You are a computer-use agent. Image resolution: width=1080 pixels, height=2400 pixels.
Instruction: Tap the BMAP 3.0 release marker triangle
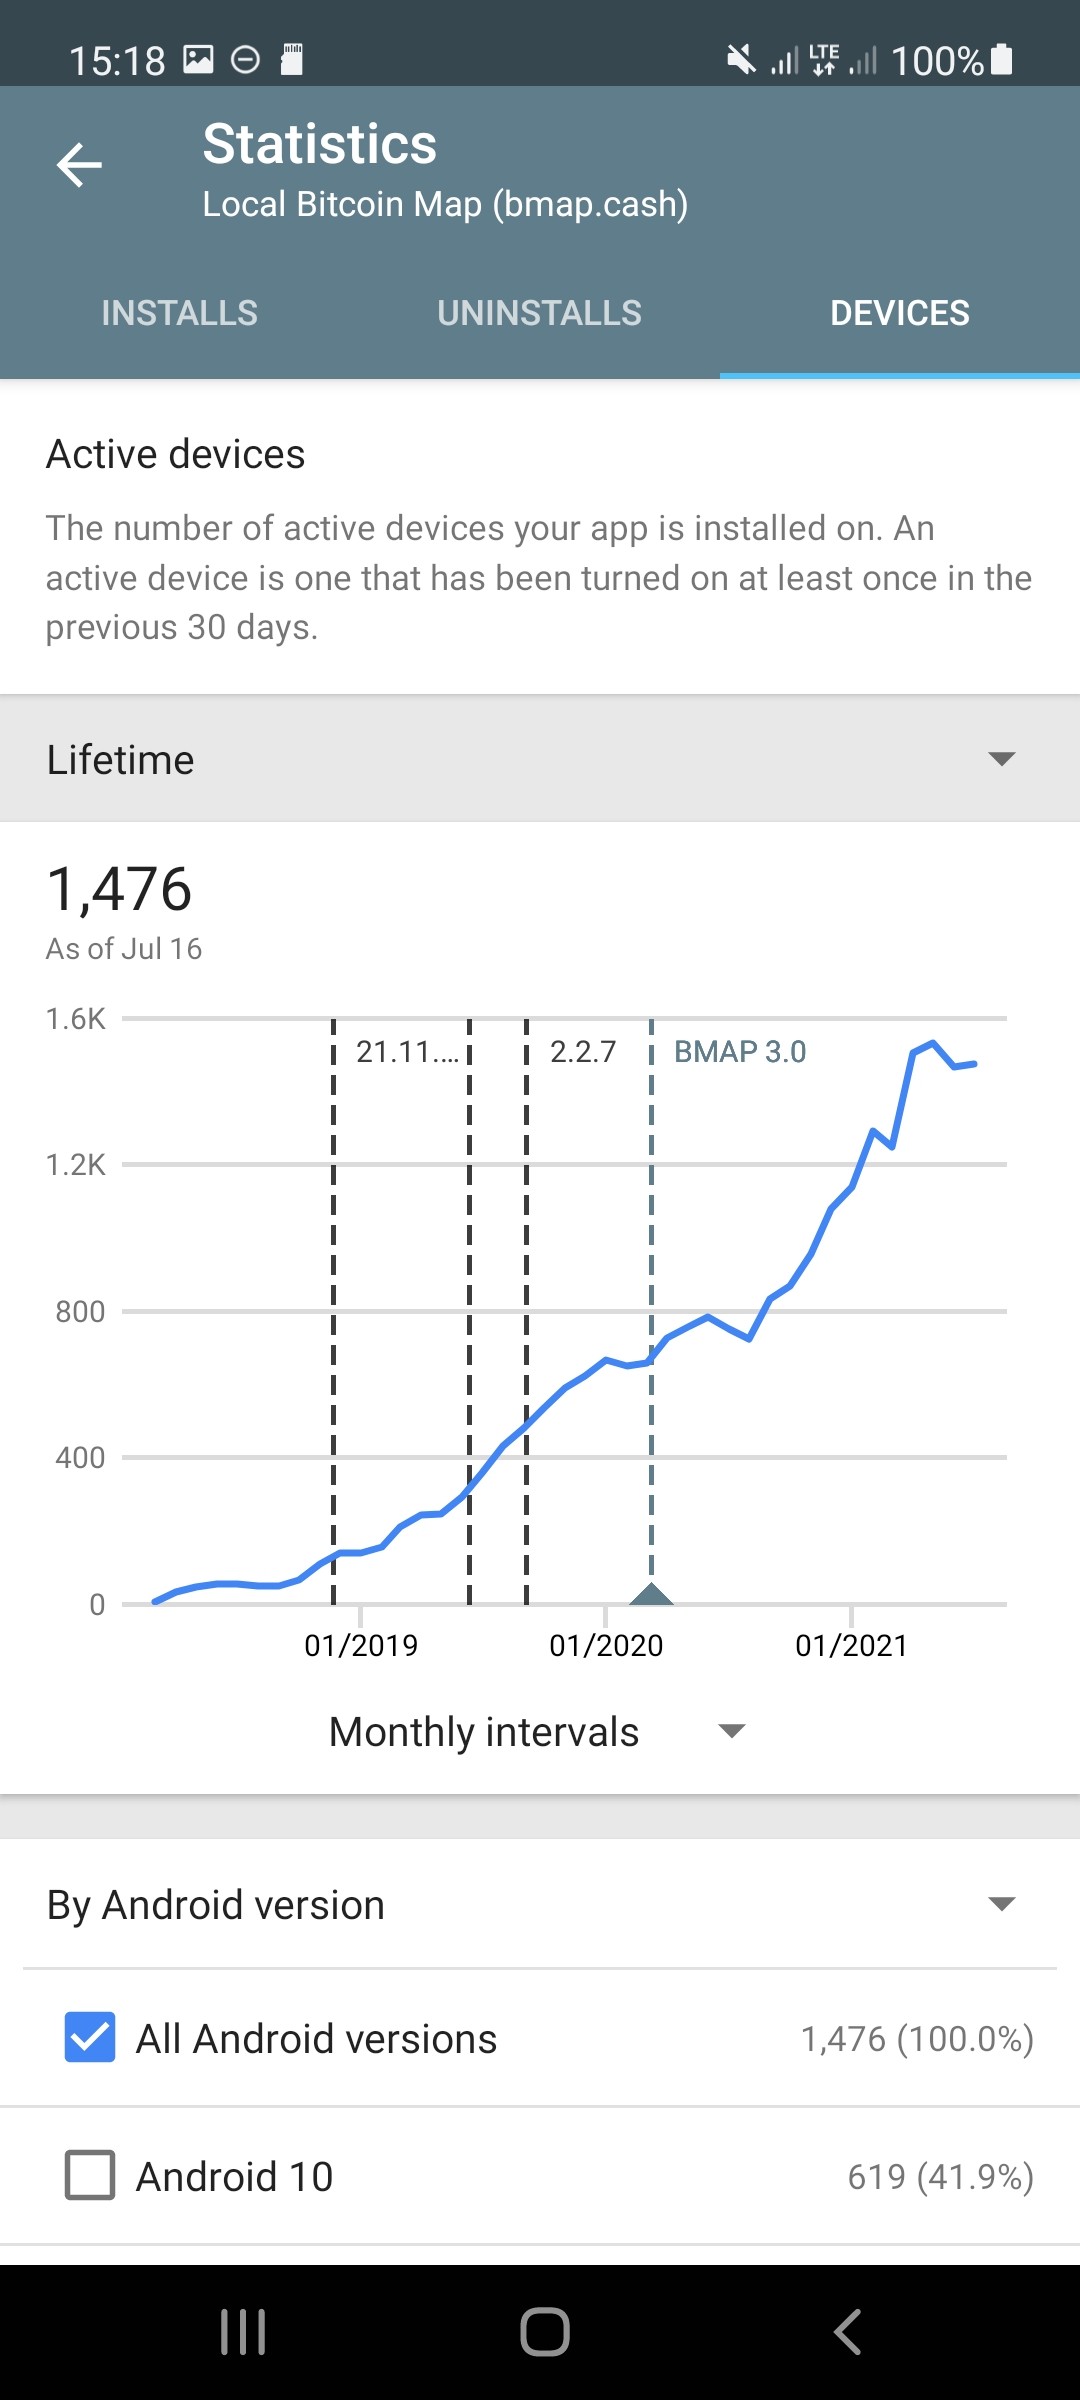[651, 1593]
